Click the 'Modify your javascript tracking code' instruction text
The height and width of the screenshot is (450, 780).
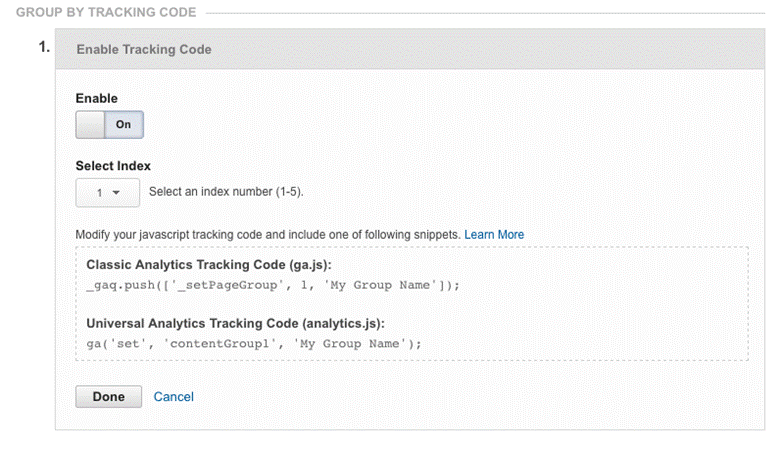(x=268, y=235)
